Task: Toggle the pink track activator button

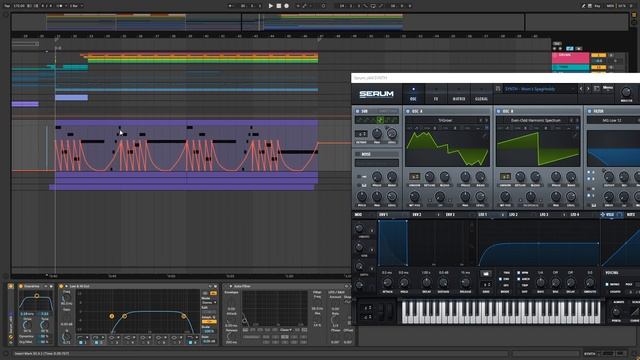Action: click(x=598, y=55)
